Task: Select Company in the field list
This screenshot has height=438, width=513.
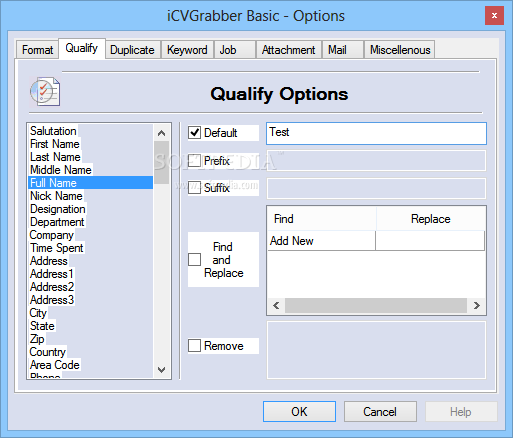Action: tap(90, 235)
